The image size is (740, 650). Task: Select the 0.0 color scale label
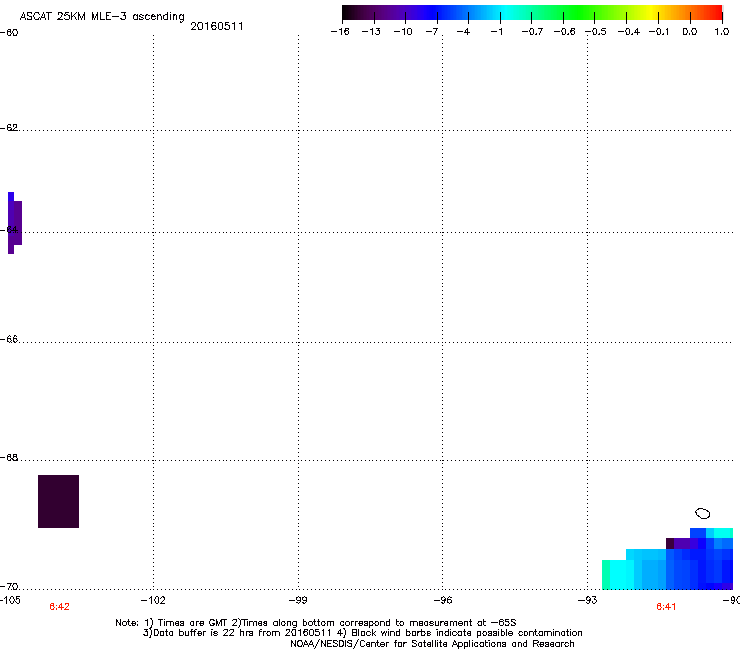[x=690, y=32]
